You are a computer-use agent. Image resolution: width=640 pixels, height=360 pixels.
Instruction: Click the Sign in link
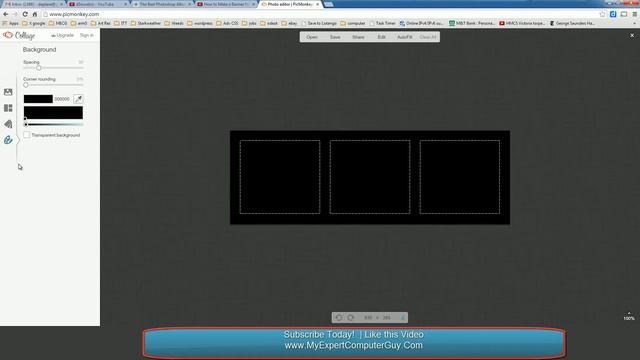pyautogui.click(x=87, y=36)
